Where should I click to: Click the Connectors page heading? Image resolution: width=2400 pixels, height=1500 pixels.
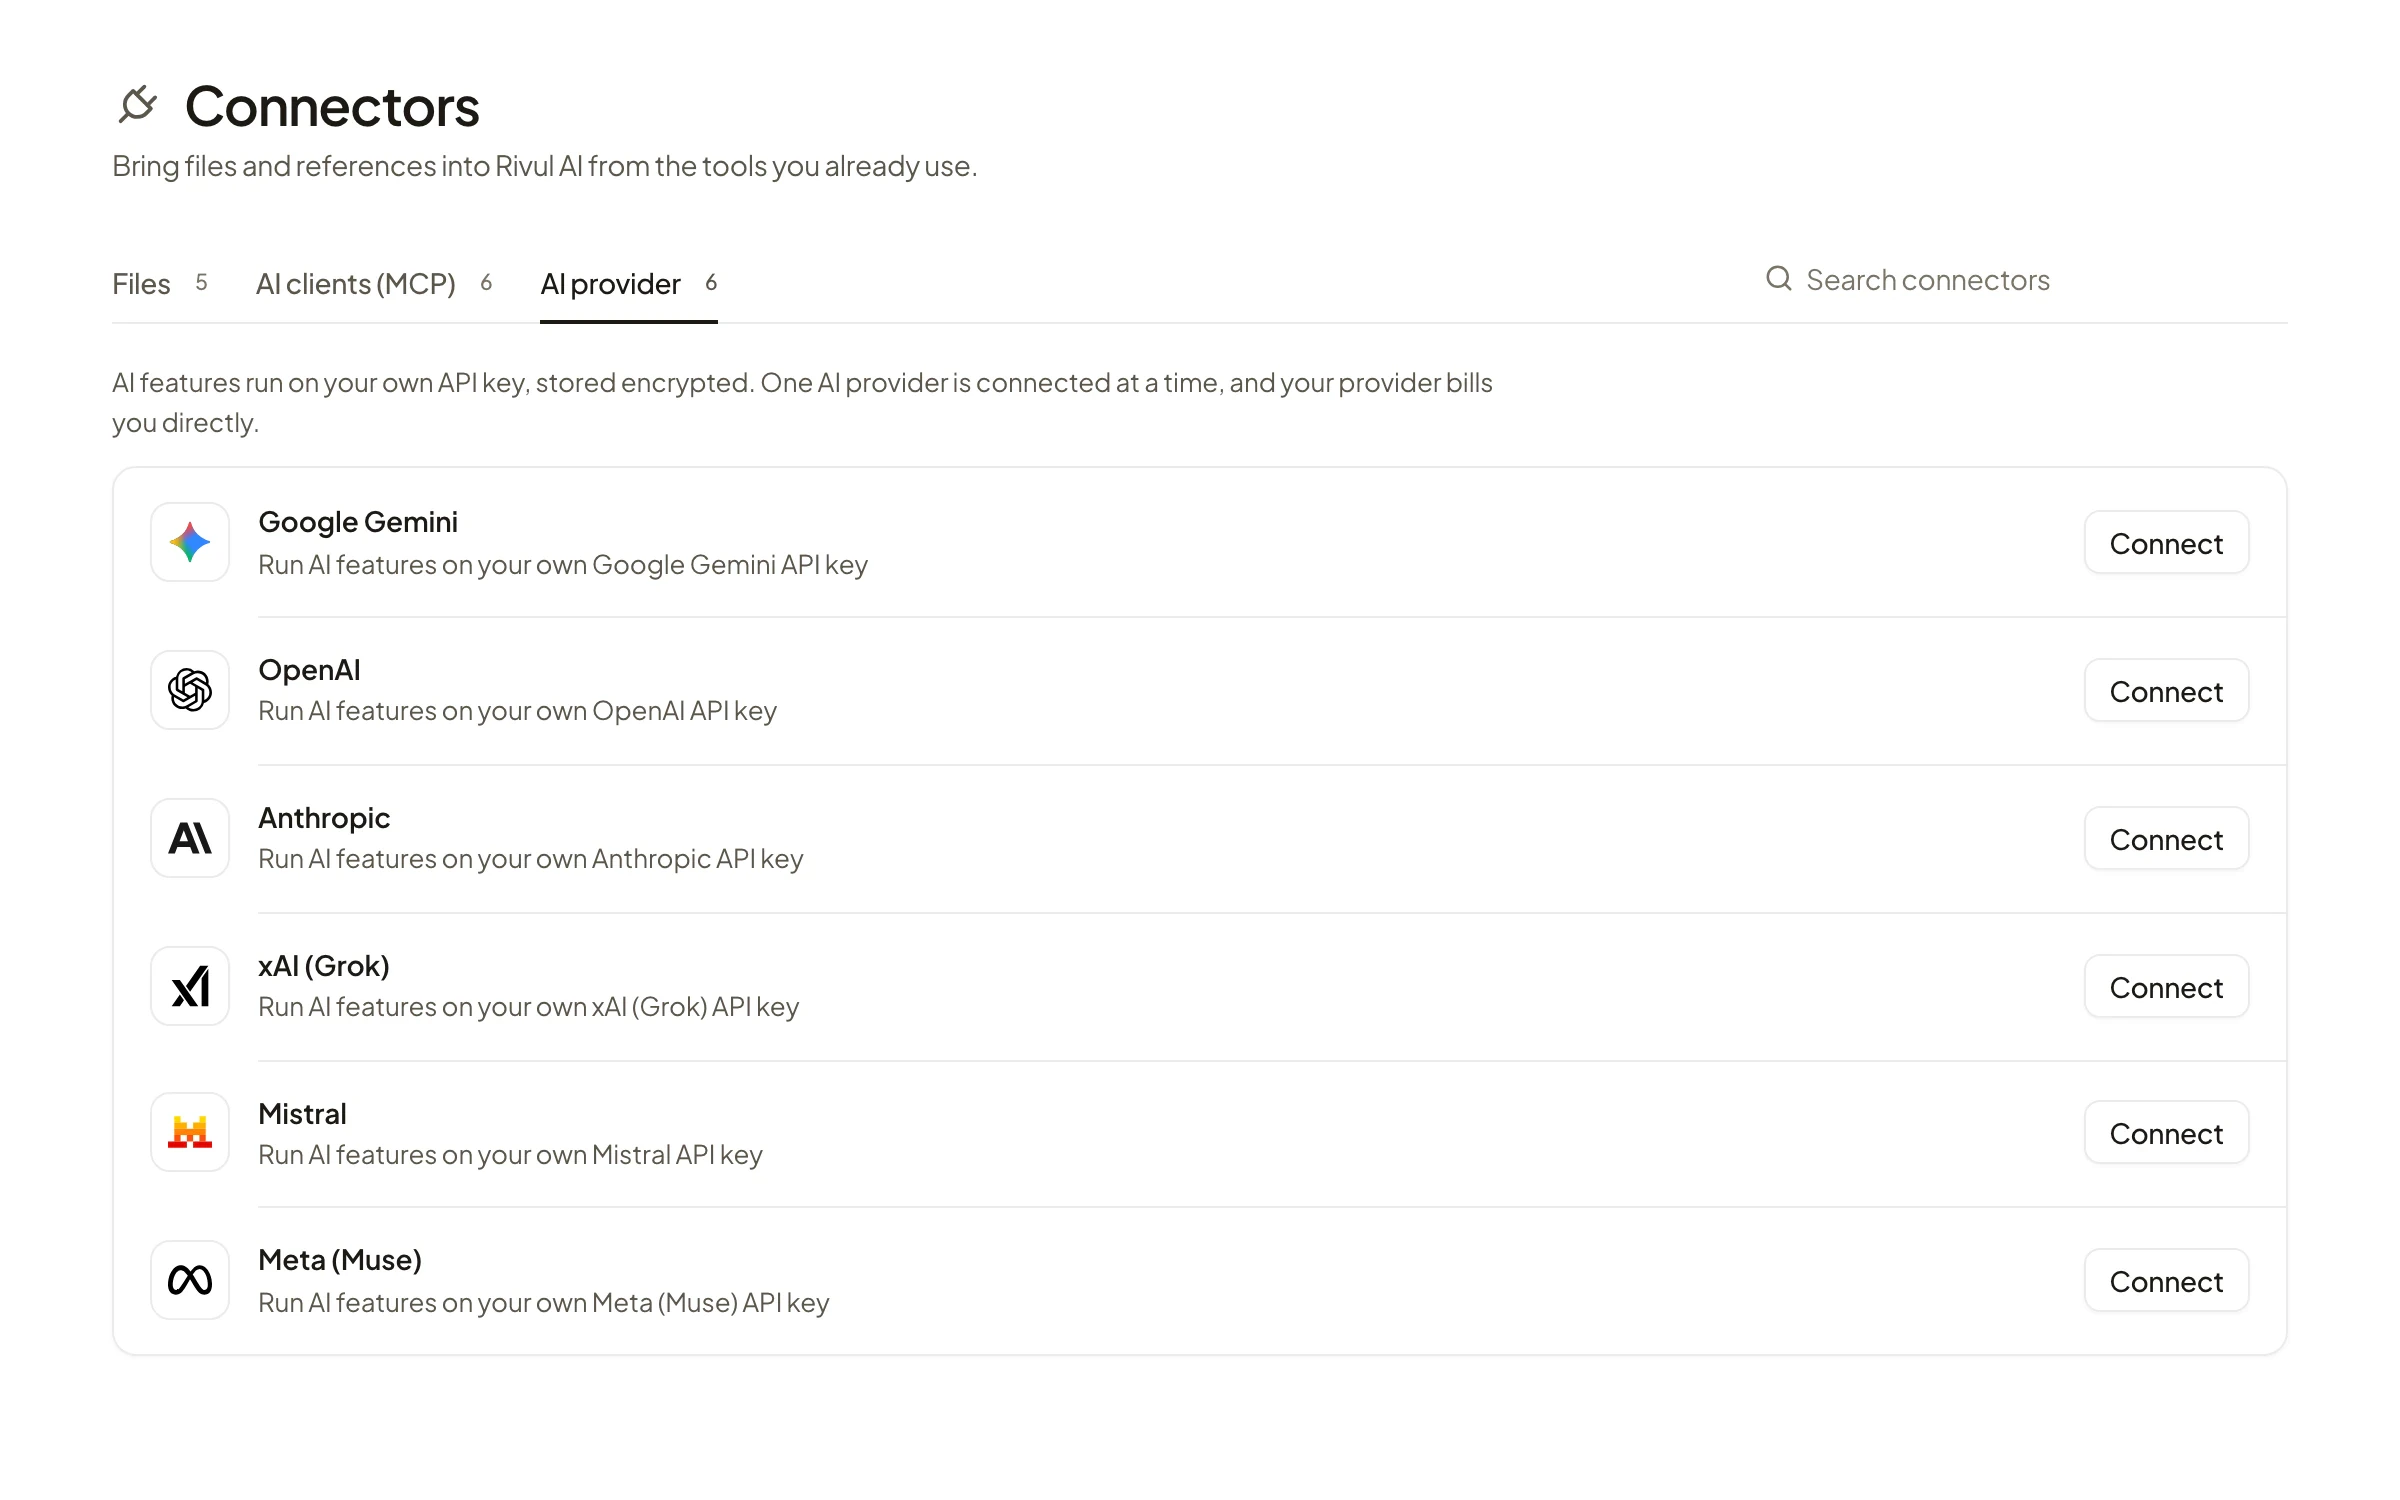pyautogui.click(x=332, y=106)
